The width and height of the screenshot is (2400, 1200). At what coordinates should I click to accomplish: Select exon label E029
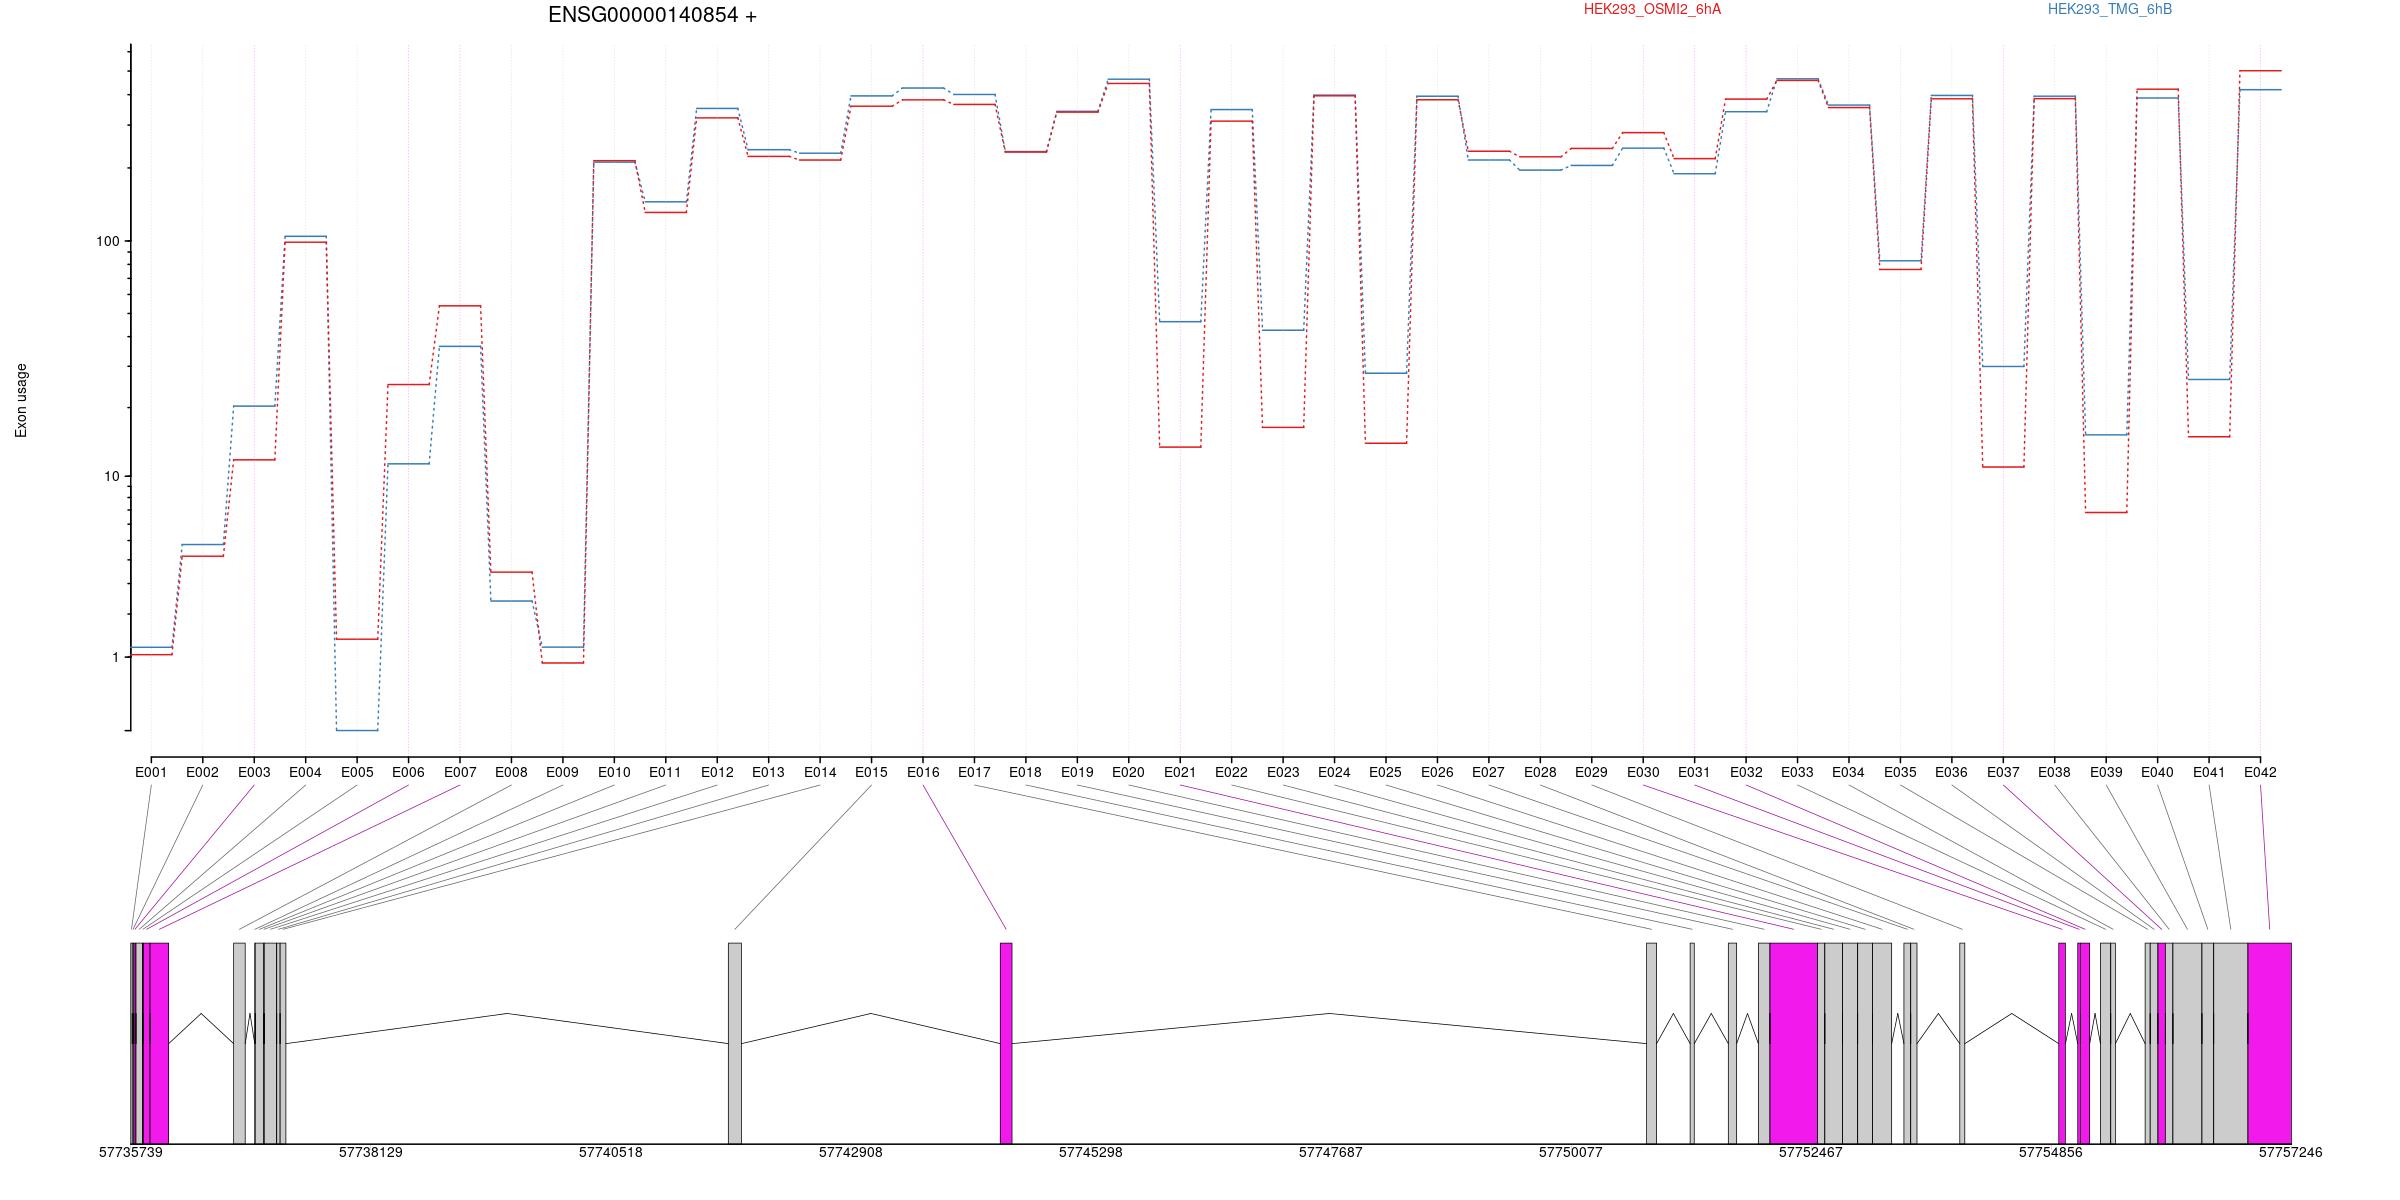pos(1591,772)
